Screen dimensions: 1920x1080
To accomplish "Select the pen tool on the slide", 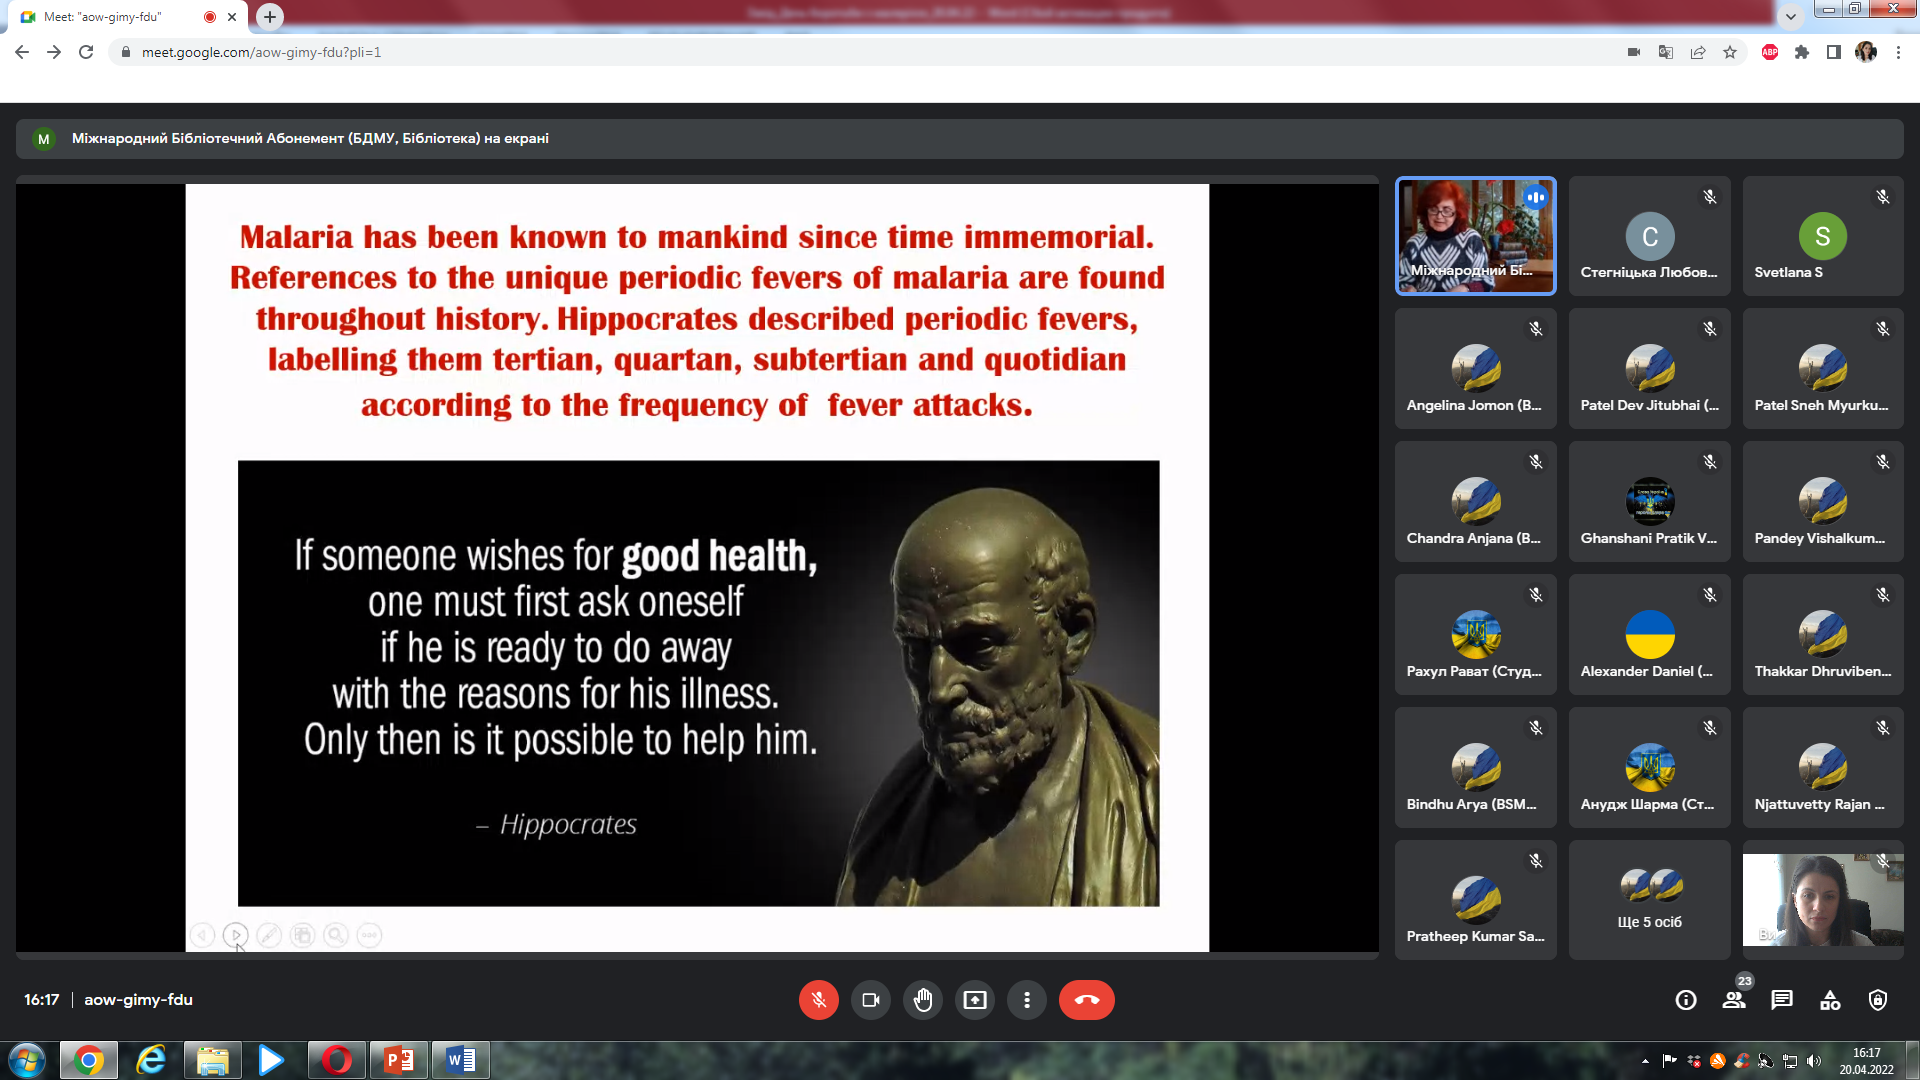I will pos(269,935).
